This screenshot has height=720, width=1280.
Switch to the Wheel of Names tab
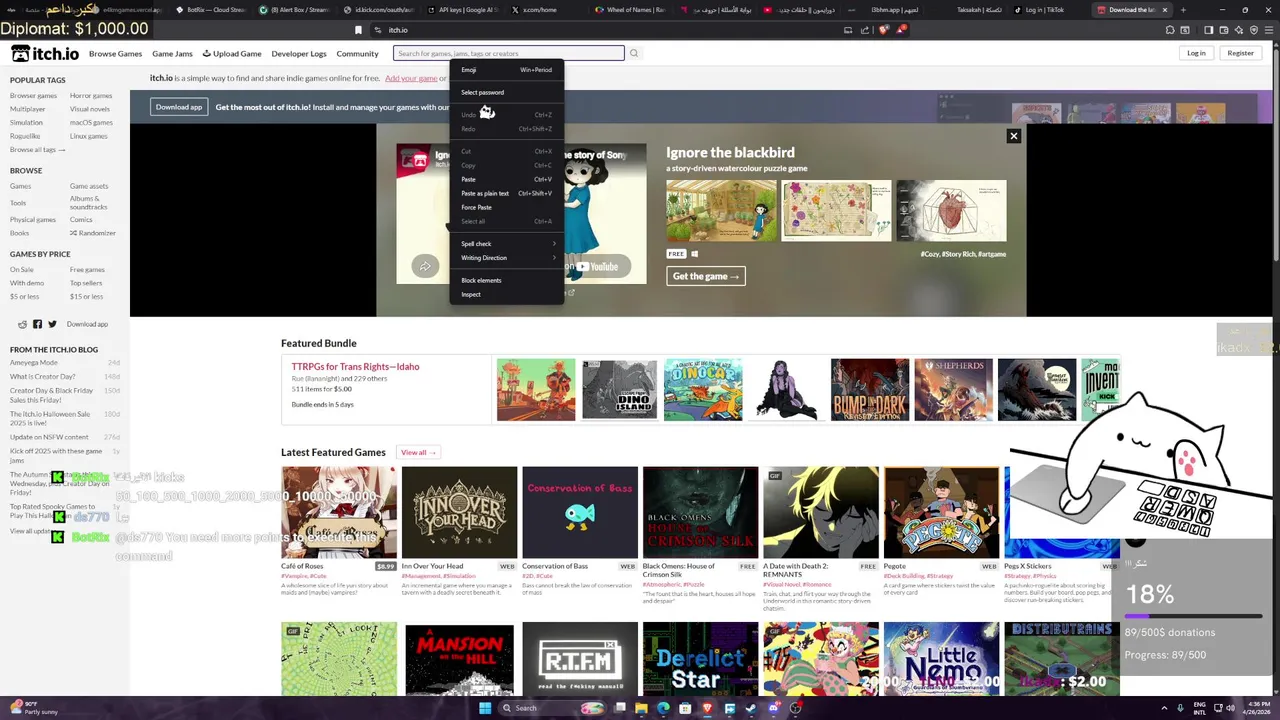630,10
